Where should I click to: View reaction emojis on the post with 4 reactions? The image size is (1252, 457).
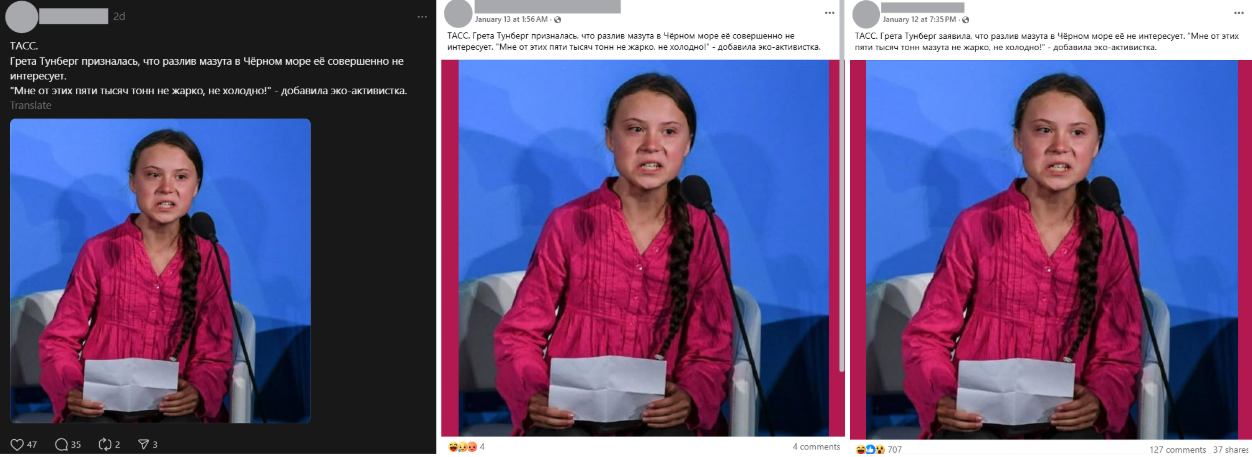[x=461, y=446]
